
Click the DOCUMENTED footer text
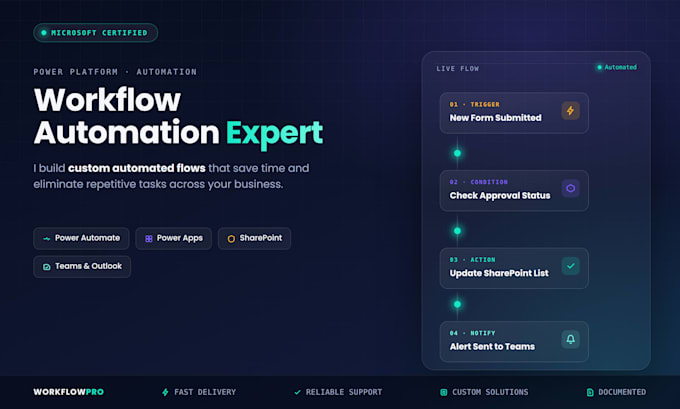(622, 392)
